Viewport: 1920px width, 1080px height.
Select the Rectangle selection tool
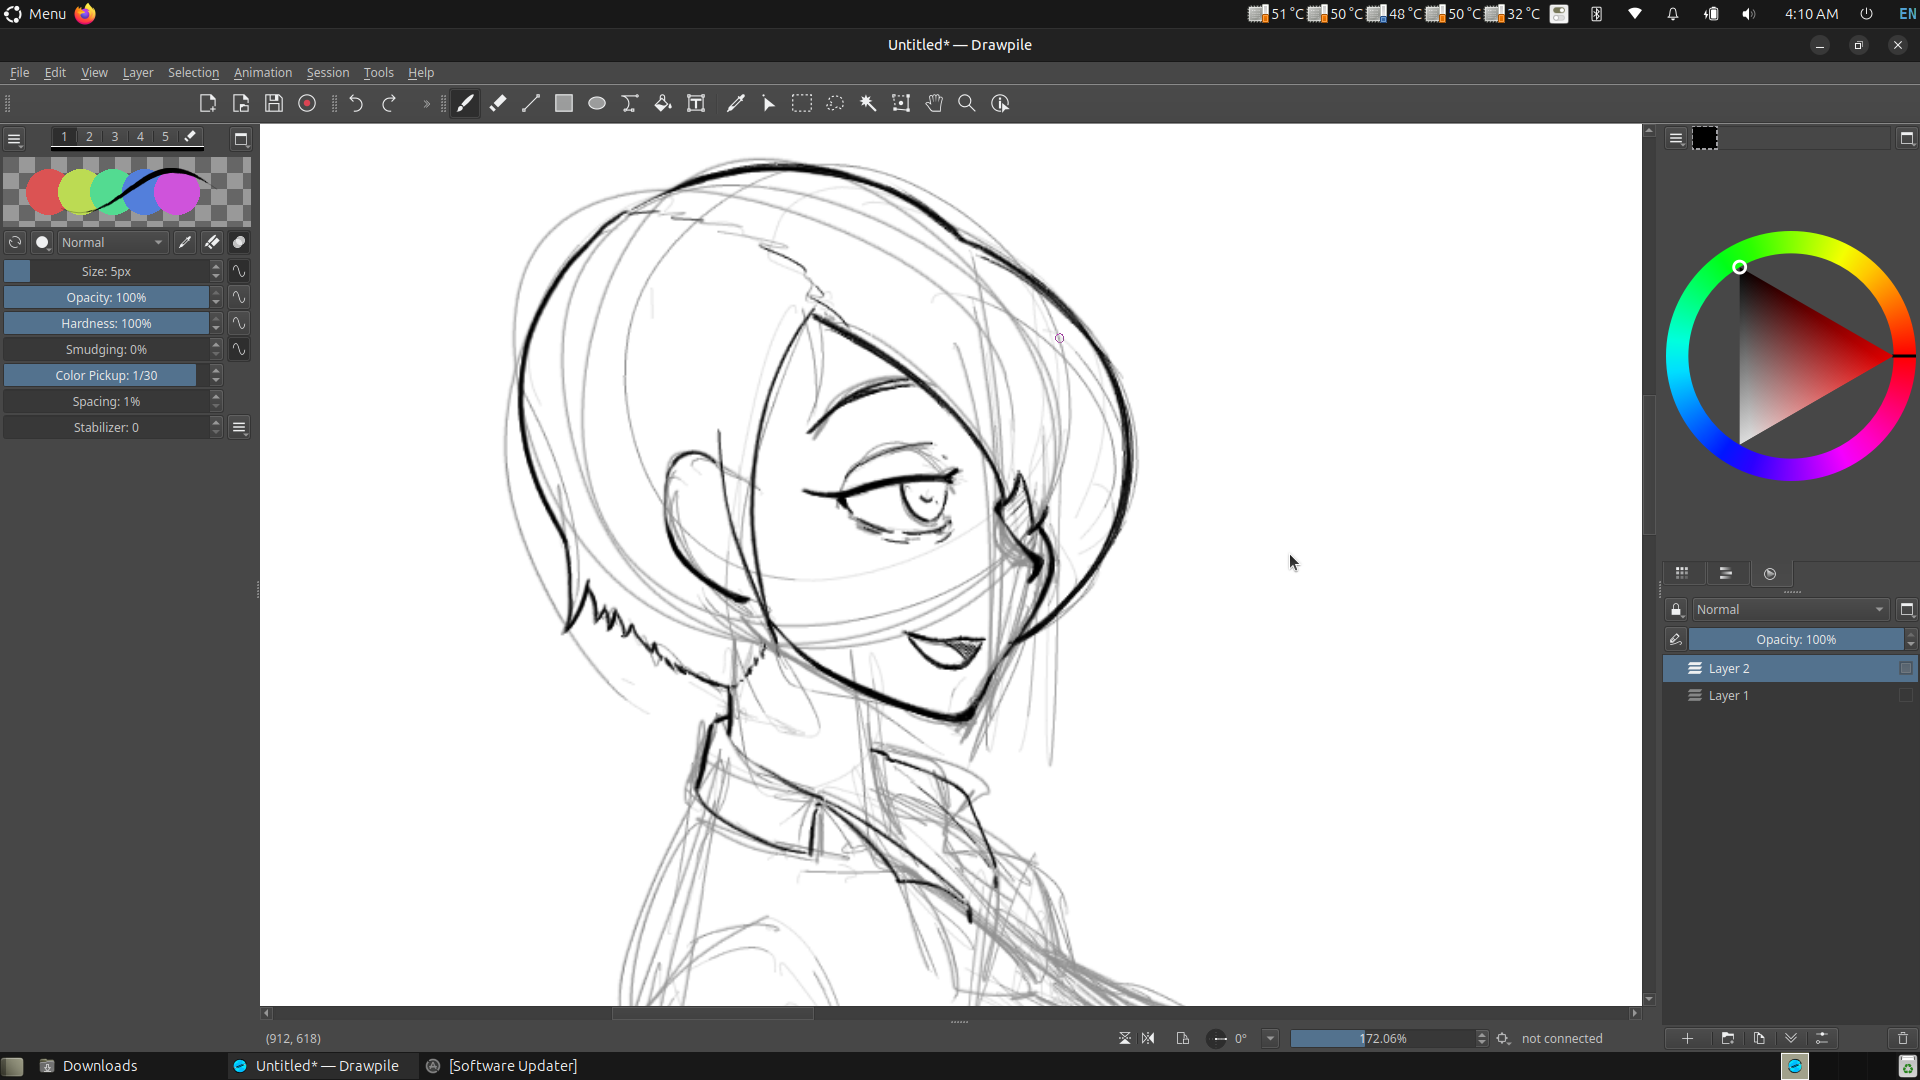point(802,103)
